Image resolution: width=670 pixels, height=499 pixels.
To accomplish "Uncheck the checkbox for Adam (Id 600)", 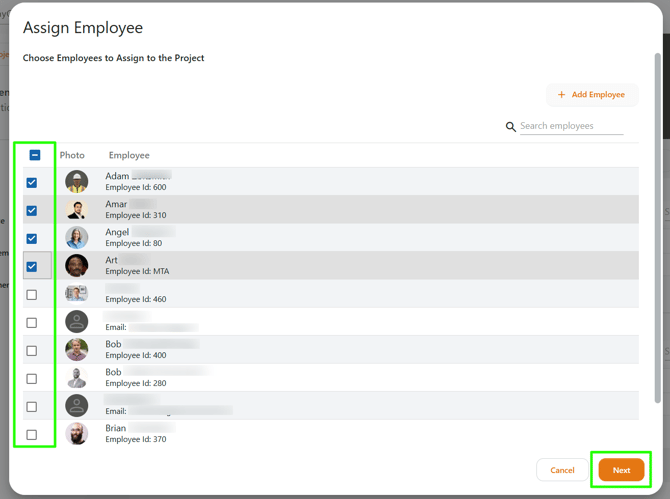I will pos(32,183).
